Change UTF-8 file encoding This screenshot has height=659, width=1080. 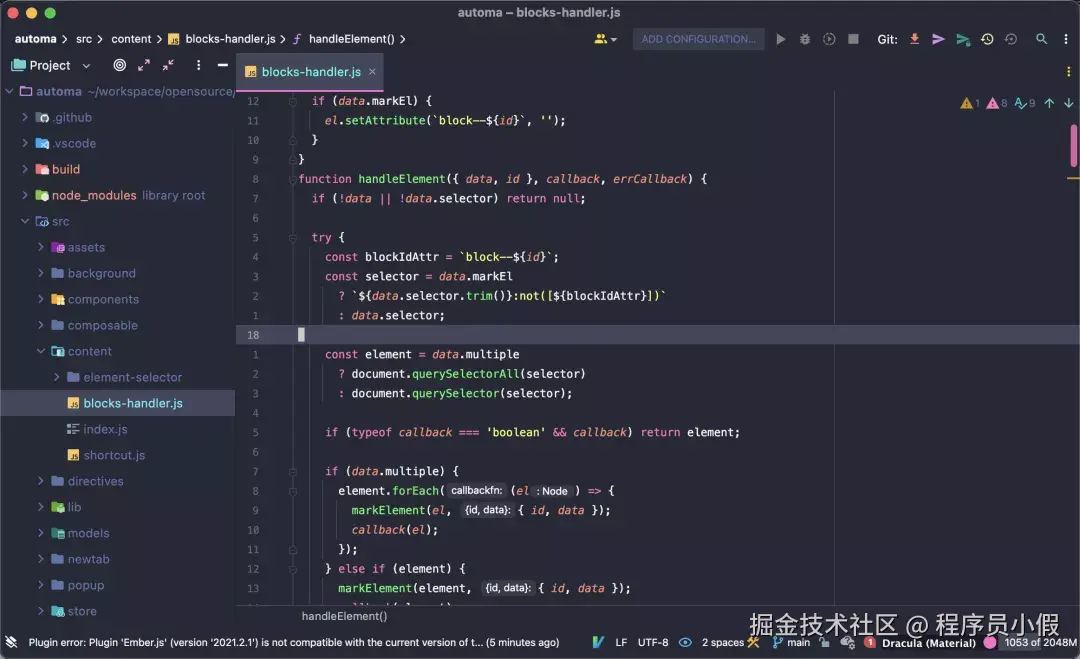(x=652, y=642)
